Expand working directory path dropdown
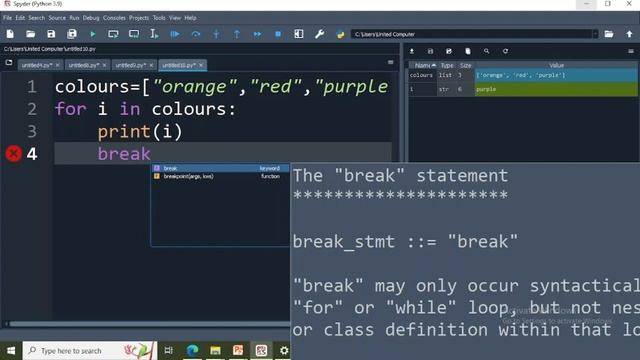Screen dimensions: 640x360 [596, 34]
